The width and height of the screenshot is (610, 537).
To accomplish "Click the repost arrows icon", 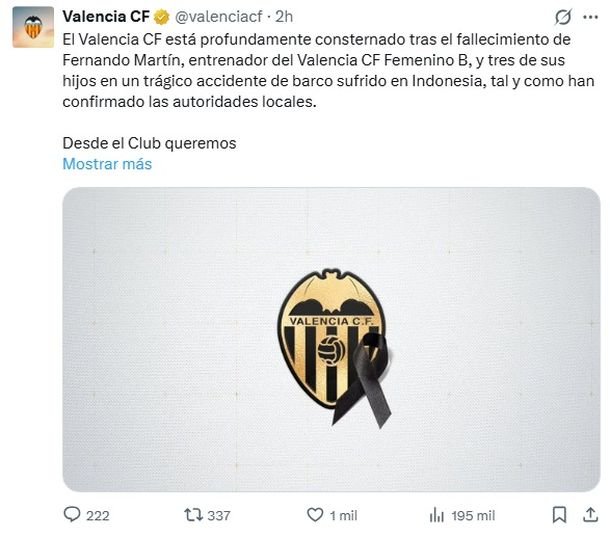I will [193, 515].
